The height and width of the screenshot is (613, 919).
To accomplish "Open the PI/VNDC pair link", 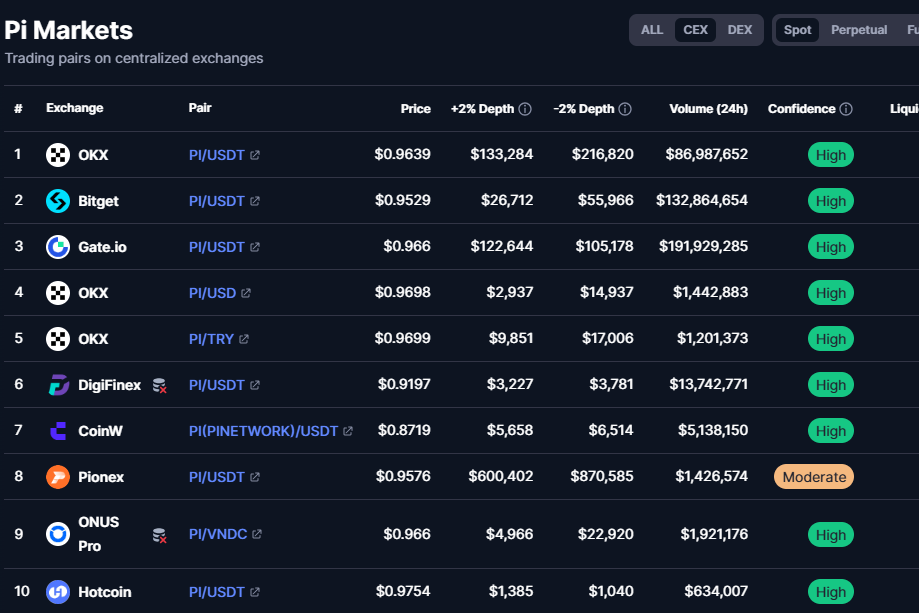I will (217, 534).
